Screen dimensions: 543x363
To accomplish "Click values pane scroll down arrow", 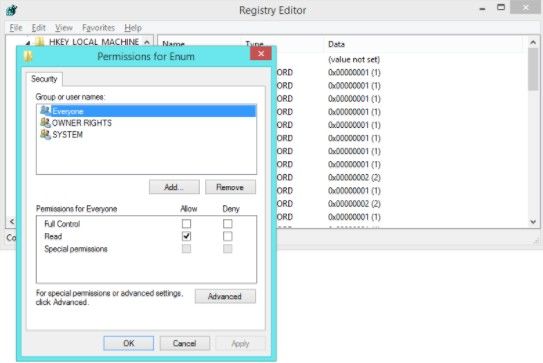I will pos(533,222).
